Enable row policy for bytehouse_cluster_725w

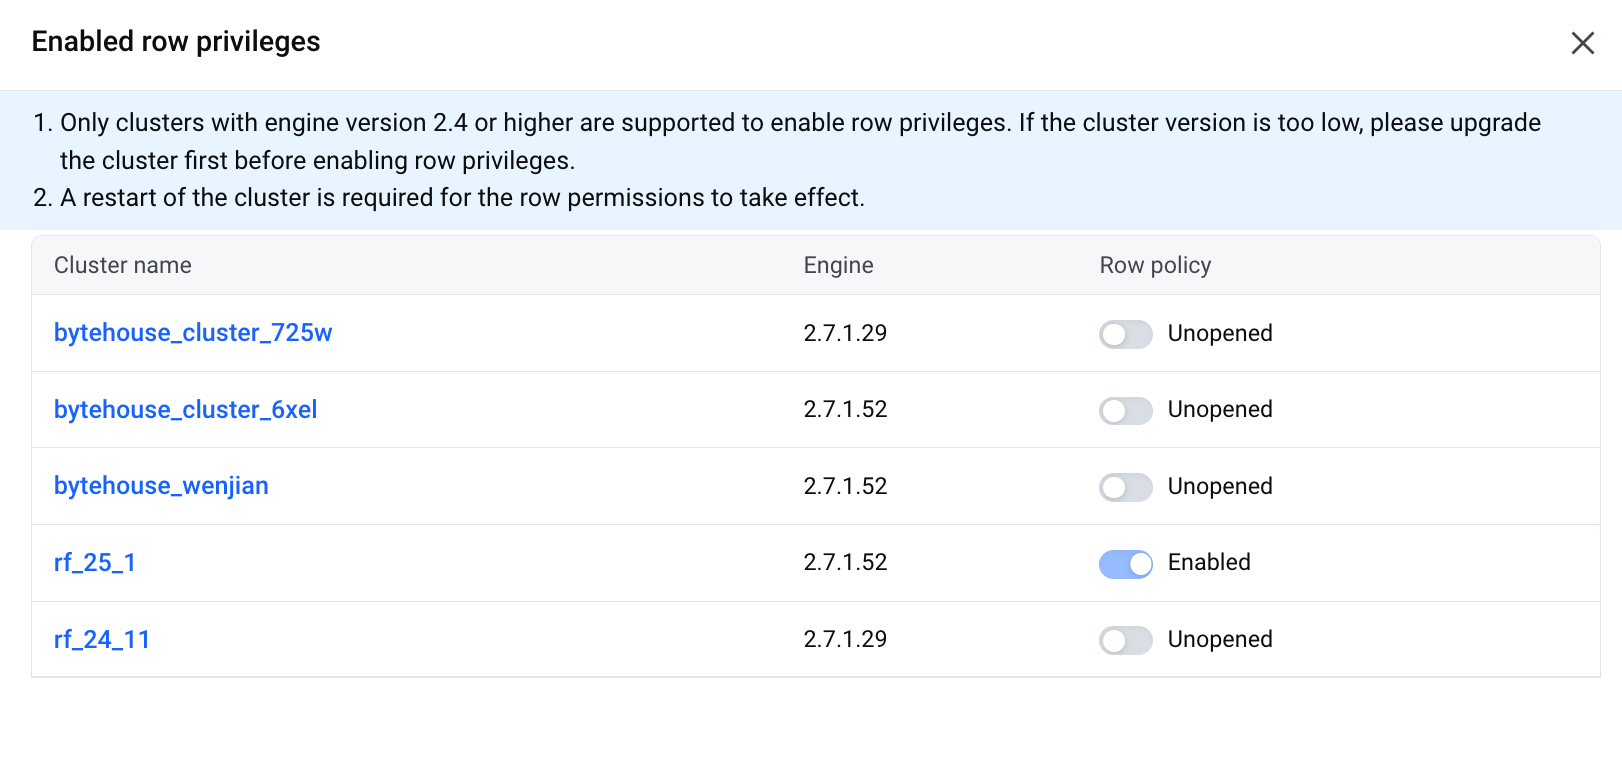pyautogui.click(x=1126, y=334)
